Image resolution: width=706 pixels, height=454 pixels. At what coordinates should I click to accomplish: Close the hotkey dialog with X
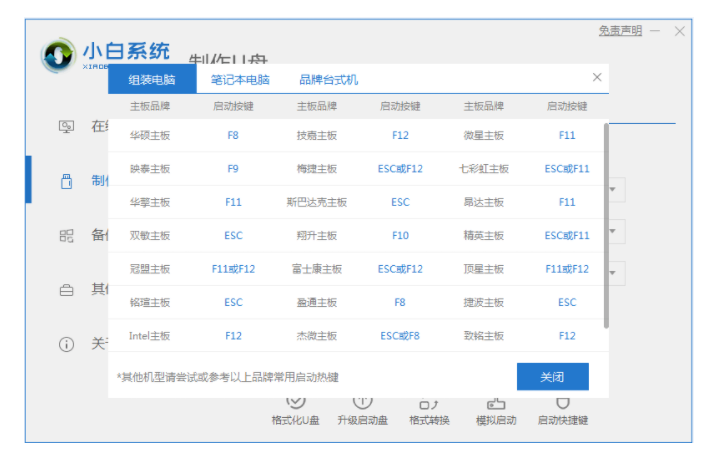(597, 77)
